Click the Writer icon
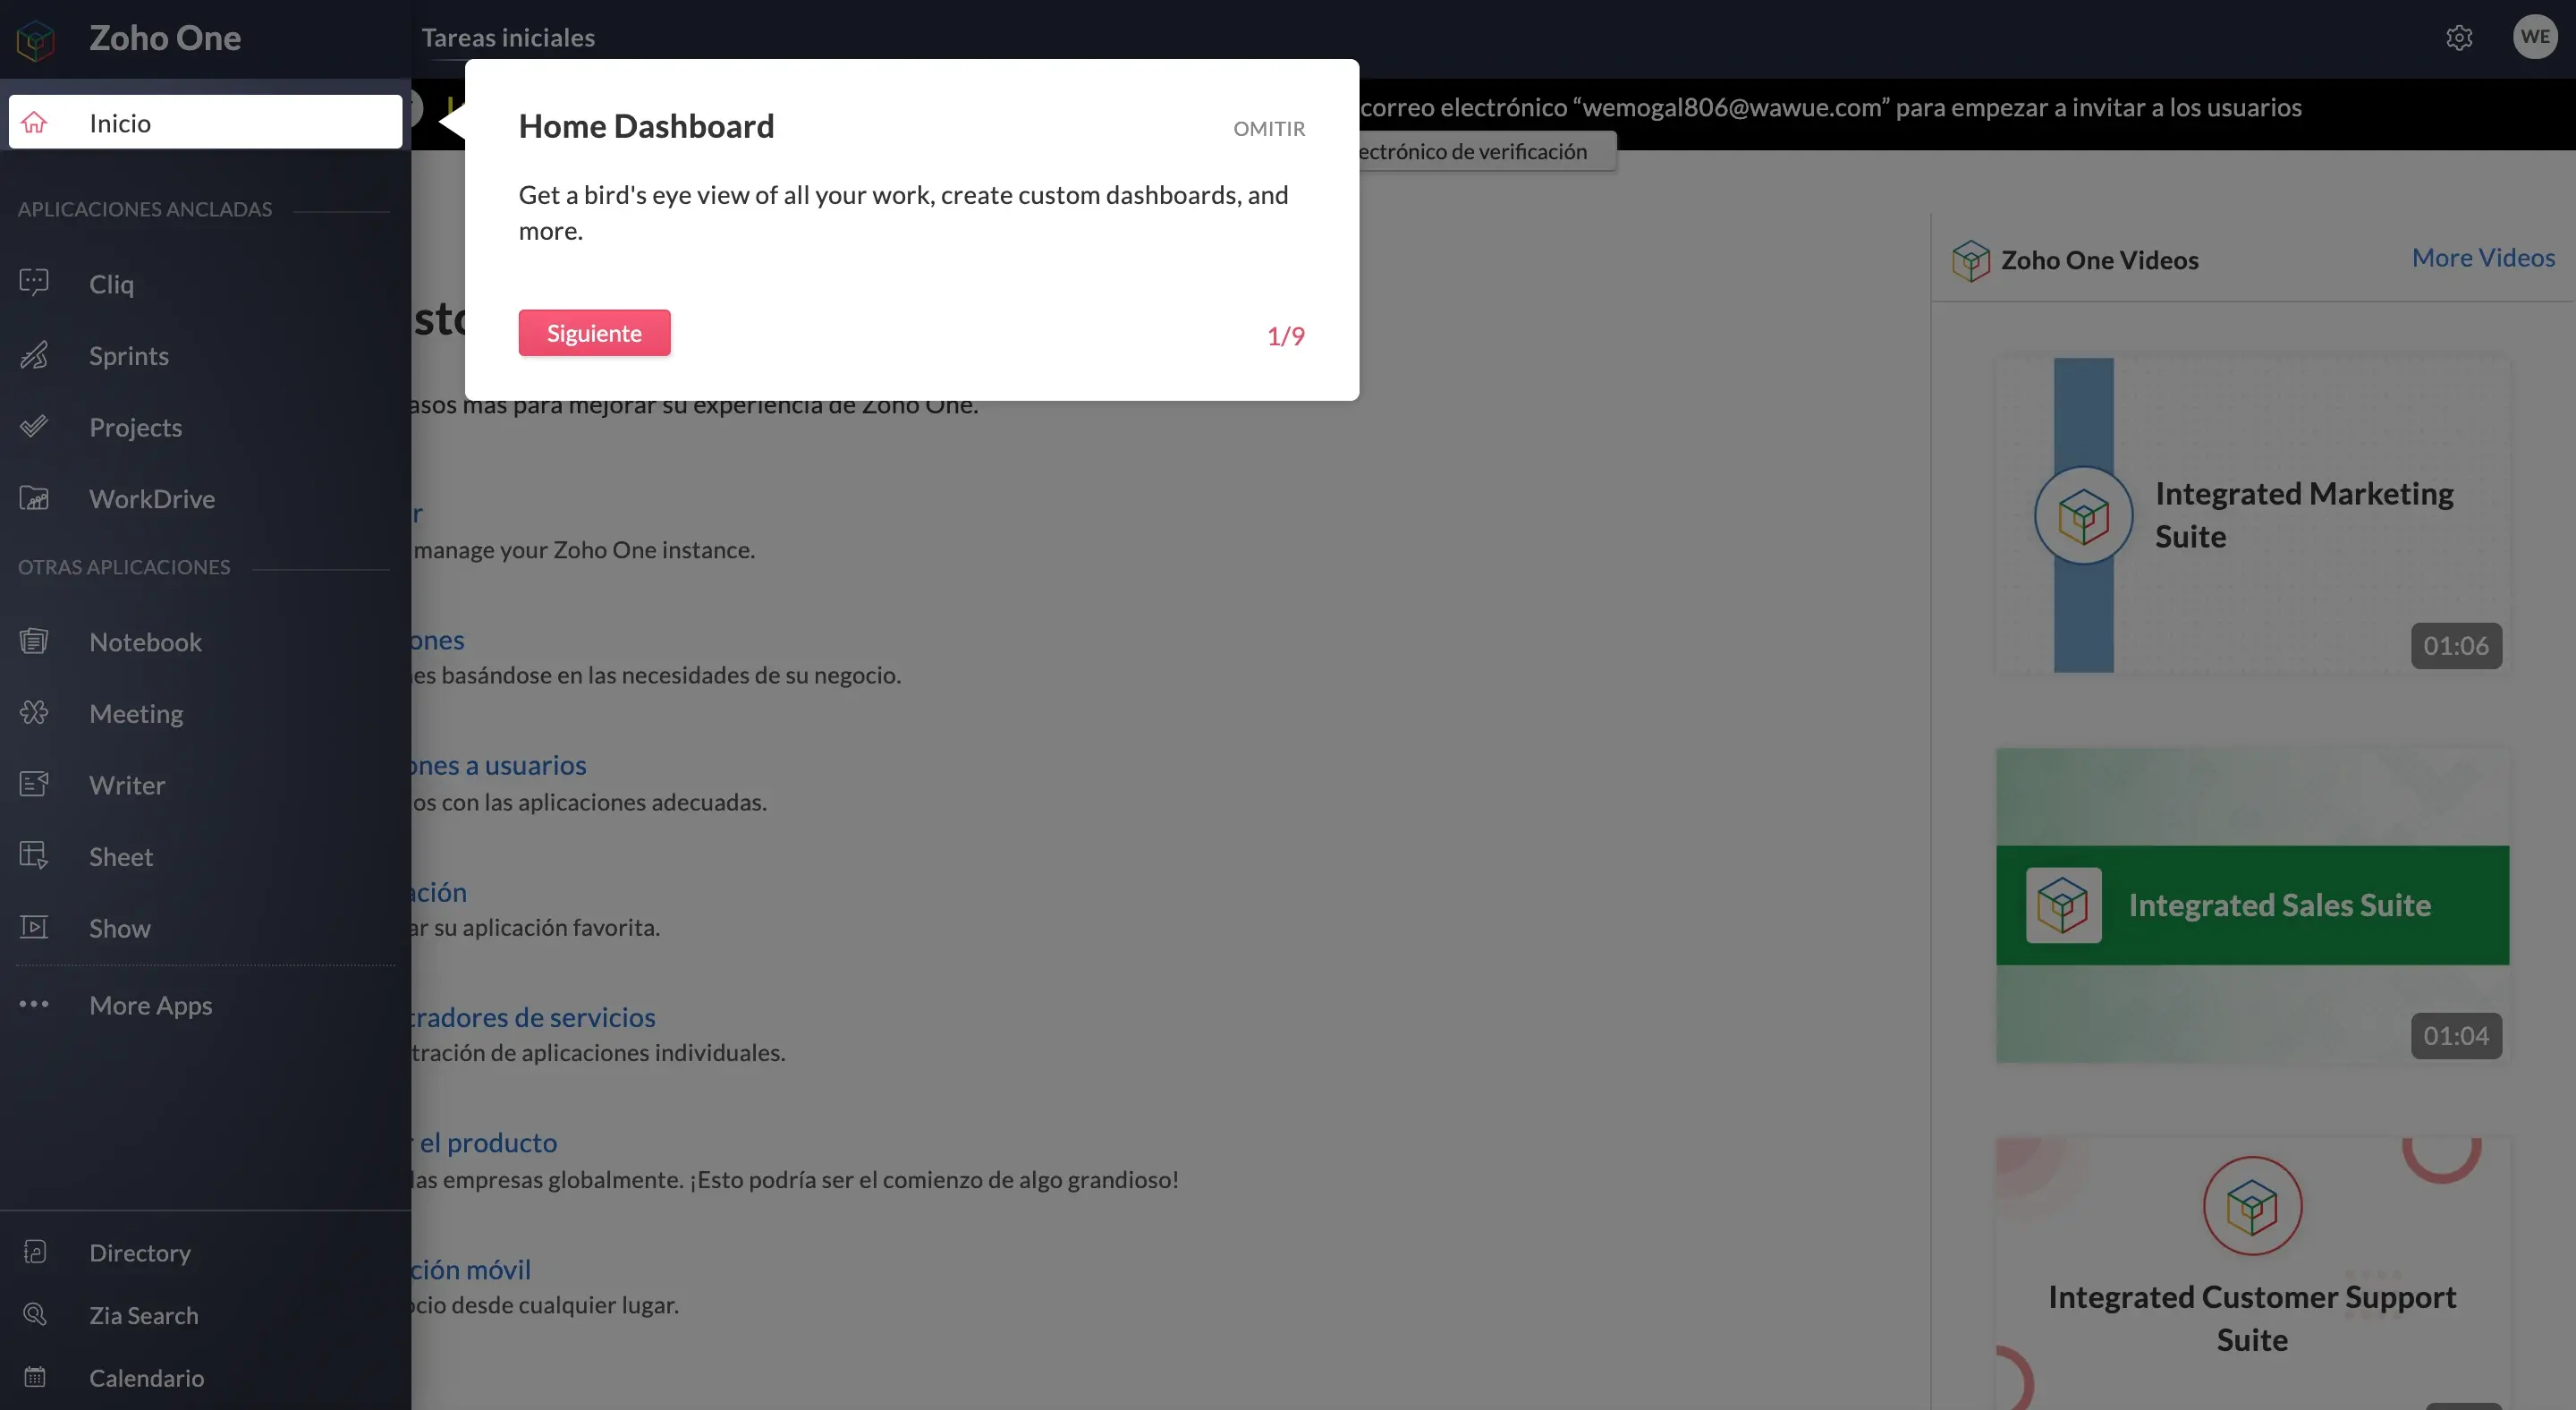The image size is (2576, 1410). [x=34, y=784]
